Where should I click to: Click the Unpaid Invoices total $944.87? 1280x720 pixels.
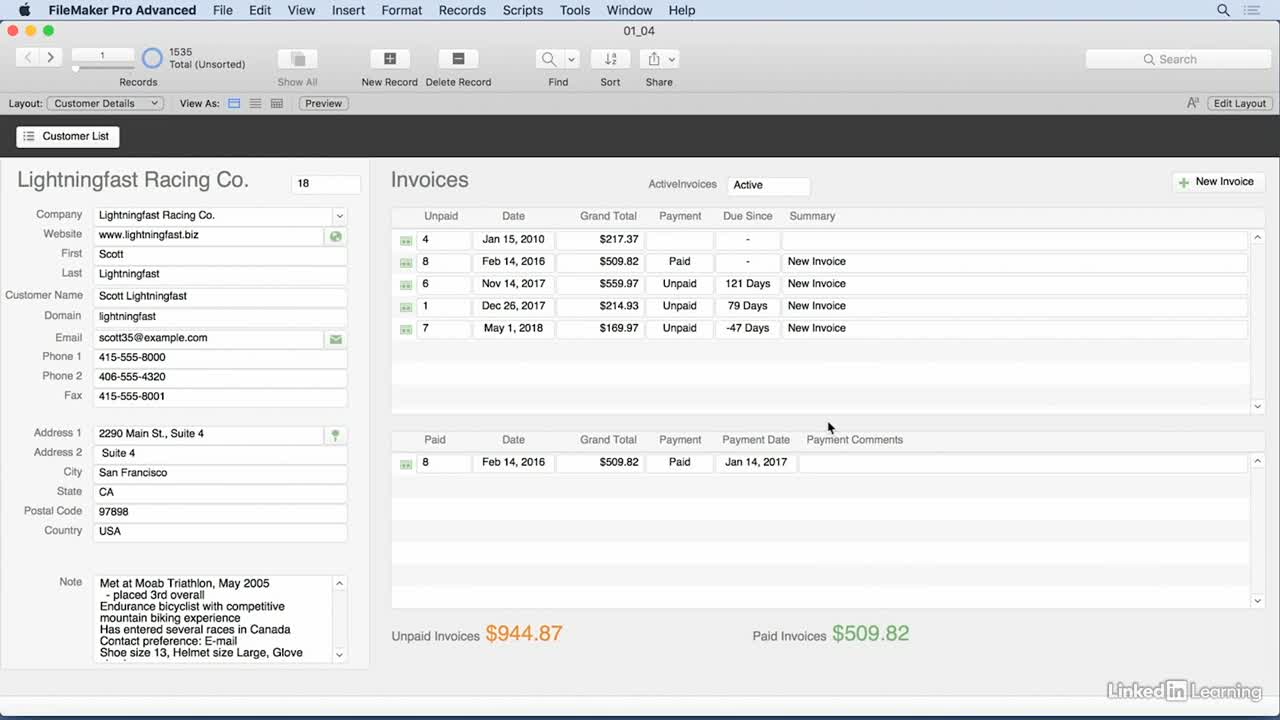tap(524, 633)
